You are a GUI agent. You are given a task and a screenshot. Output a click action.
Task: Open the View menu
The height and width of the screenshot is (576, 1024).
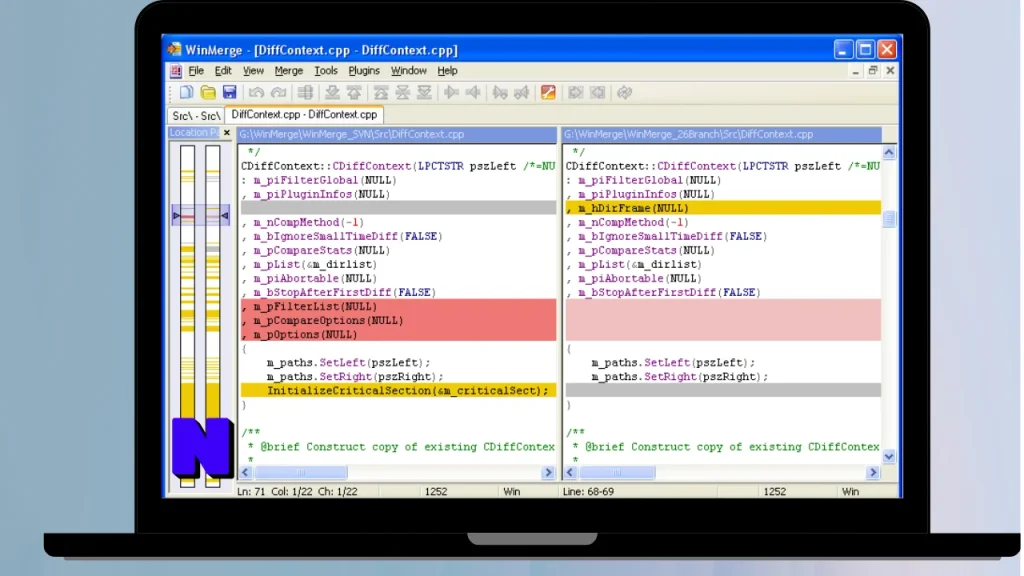253,71
